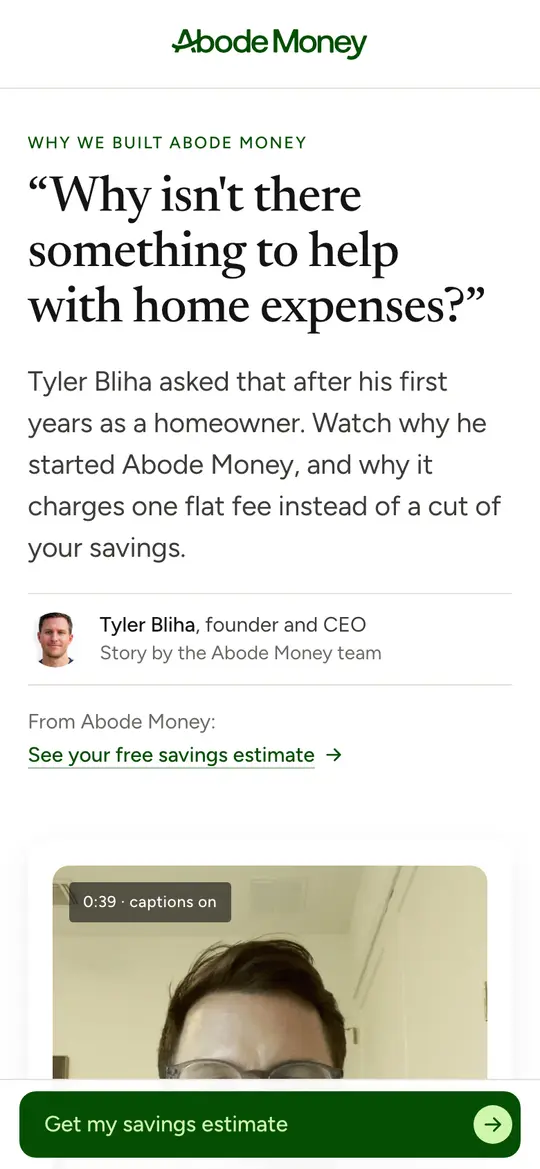
Task: Click the stylized A in the Abode logo
Action: [183, 42]
